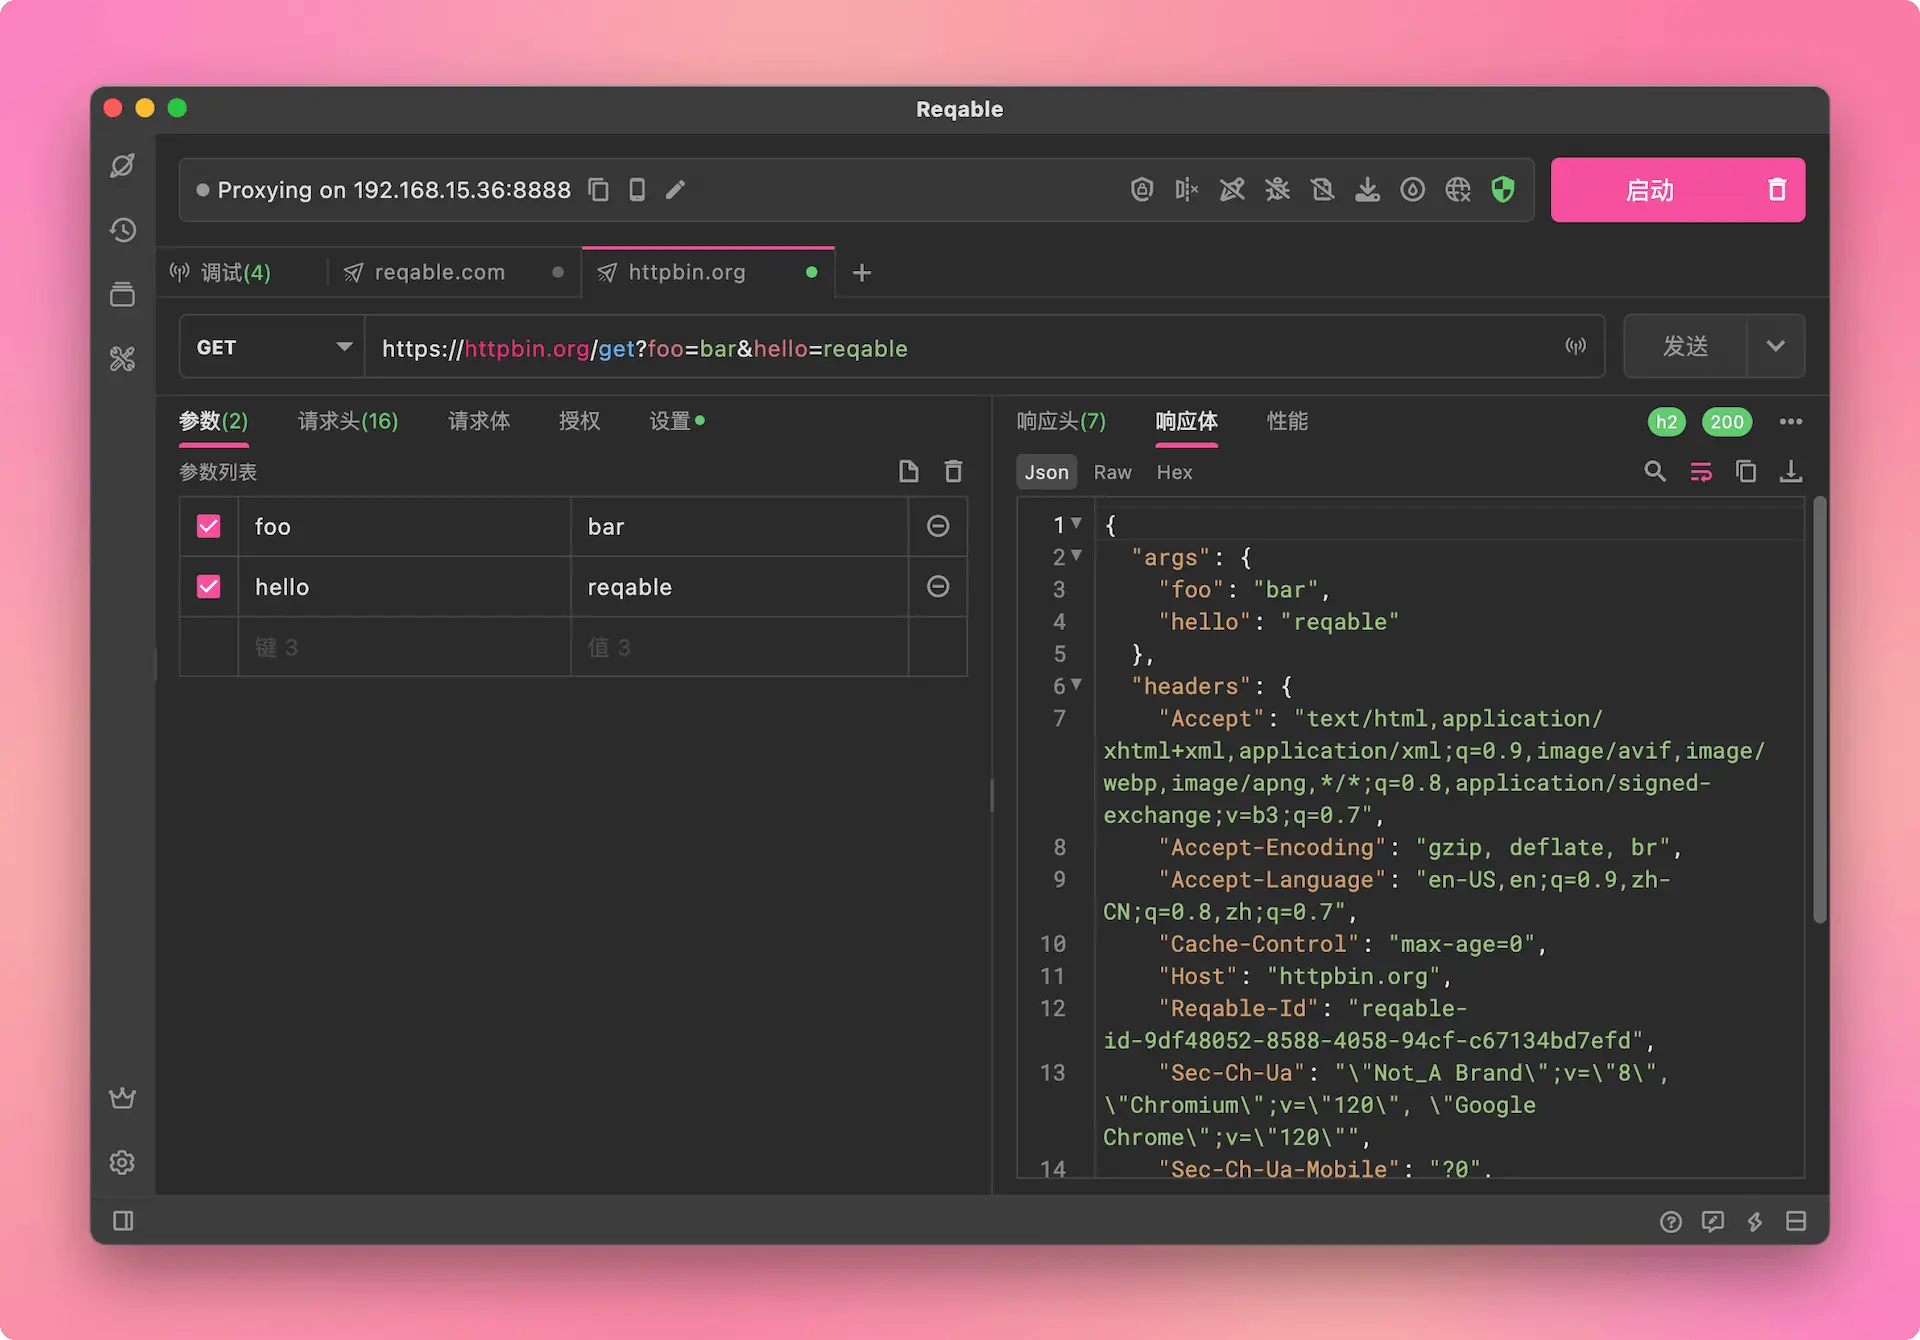The image size is (1920, 1340).
Task: Uncheck the hello parameter checkbox
Action: (x=208, y=586)
